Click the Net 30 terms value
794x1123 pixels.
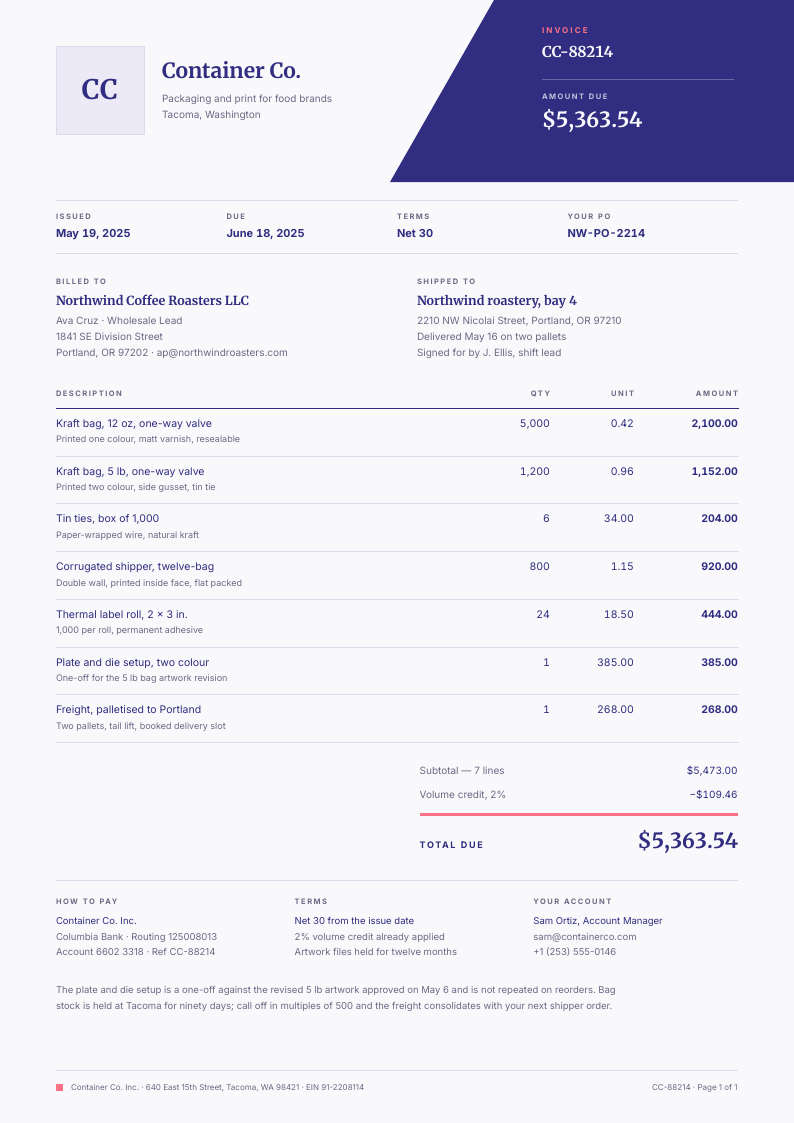tap(415, 233)
